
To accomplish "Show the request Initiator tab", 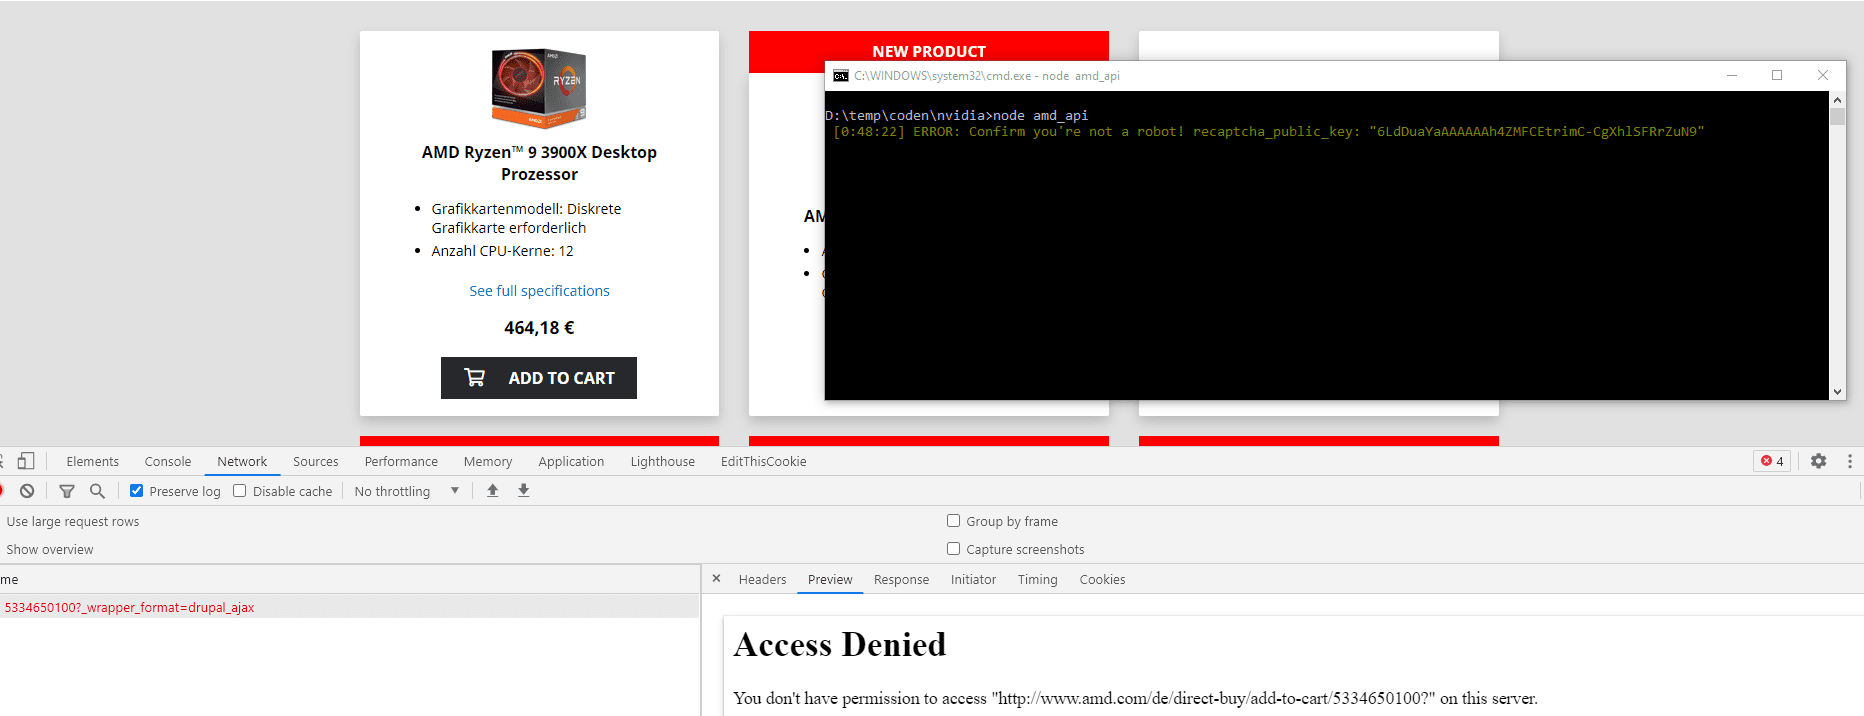I will pyautogui.click(x=973, y=579).
